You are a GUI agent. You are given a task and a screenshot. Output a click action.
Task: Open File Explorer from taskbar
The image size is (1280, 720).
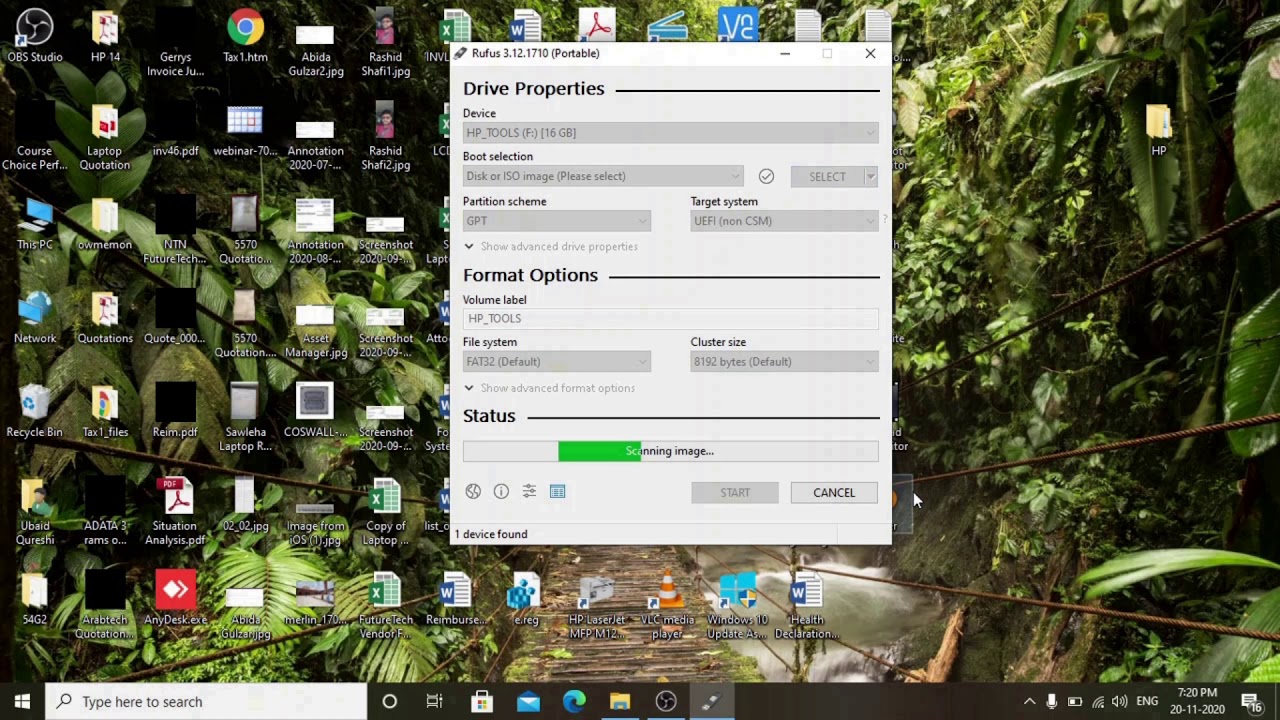620,701
